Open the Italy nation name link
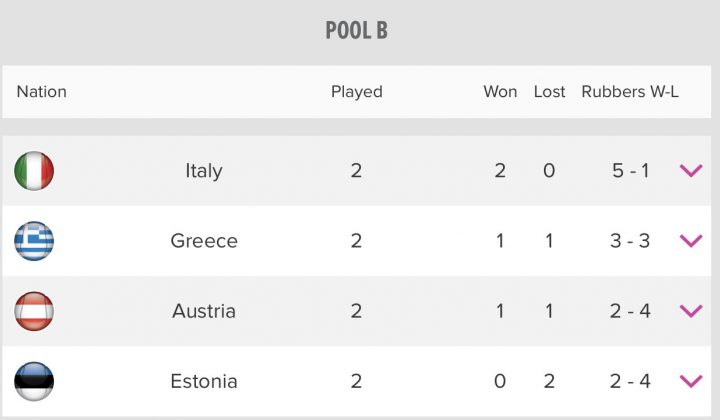 [204, 171]
